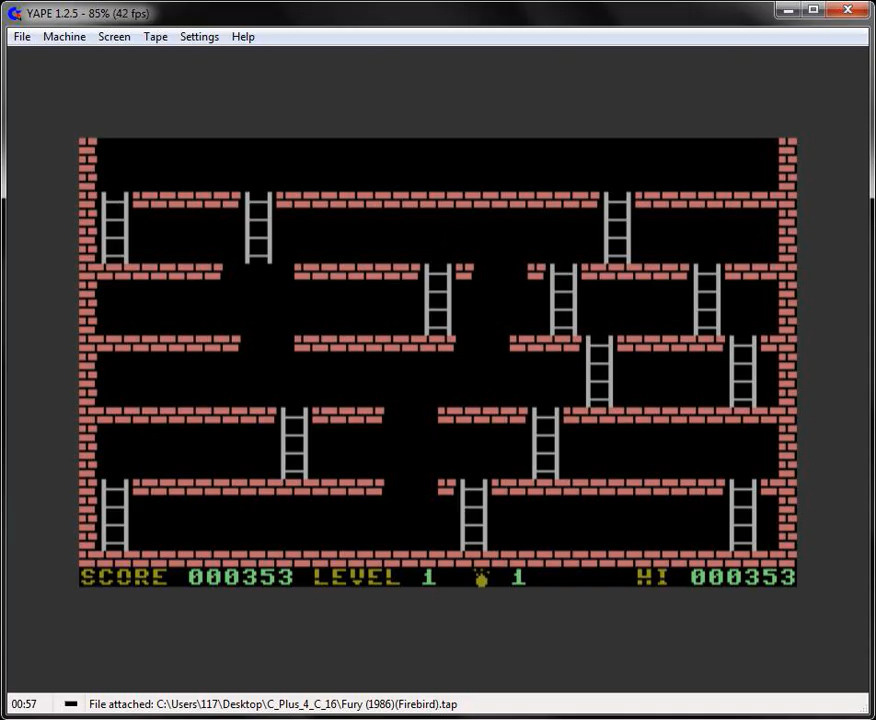Open the Machine menu
Viewport: 876px width, 720px height.
tap(64, 37)
